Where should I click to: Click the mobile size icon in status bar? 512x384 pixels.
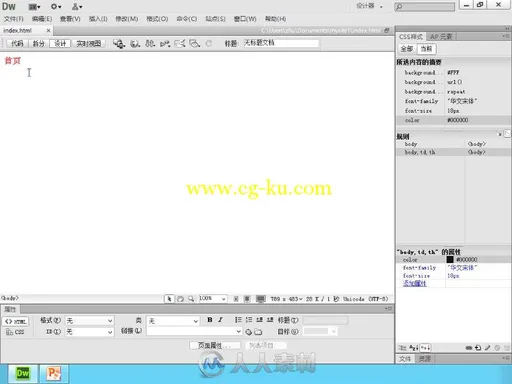pyautogui.click(x=236, y=299)
